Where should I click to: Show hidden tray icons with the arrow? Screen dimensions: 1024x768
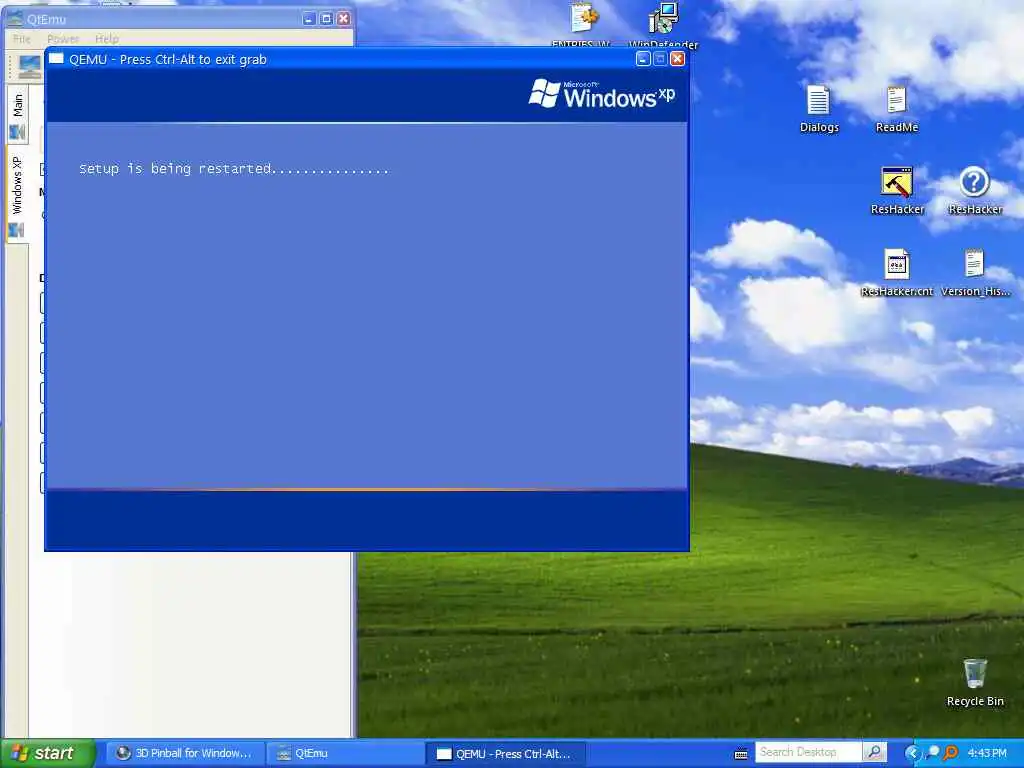coord(911,753)
